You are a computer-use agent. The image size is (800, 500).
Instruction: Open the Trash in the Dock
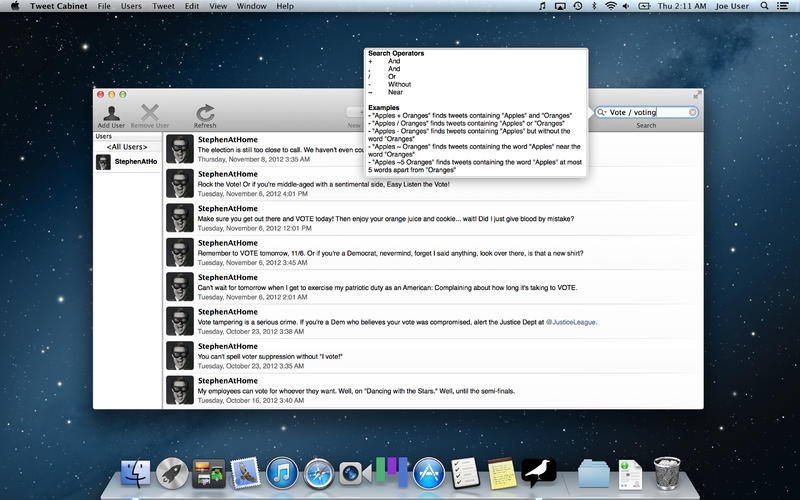pos(667,473)
